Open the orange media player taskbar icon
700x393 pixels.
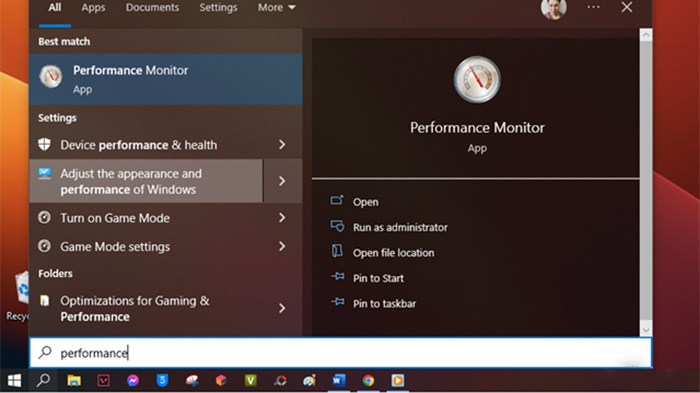(x=398, y=380)
